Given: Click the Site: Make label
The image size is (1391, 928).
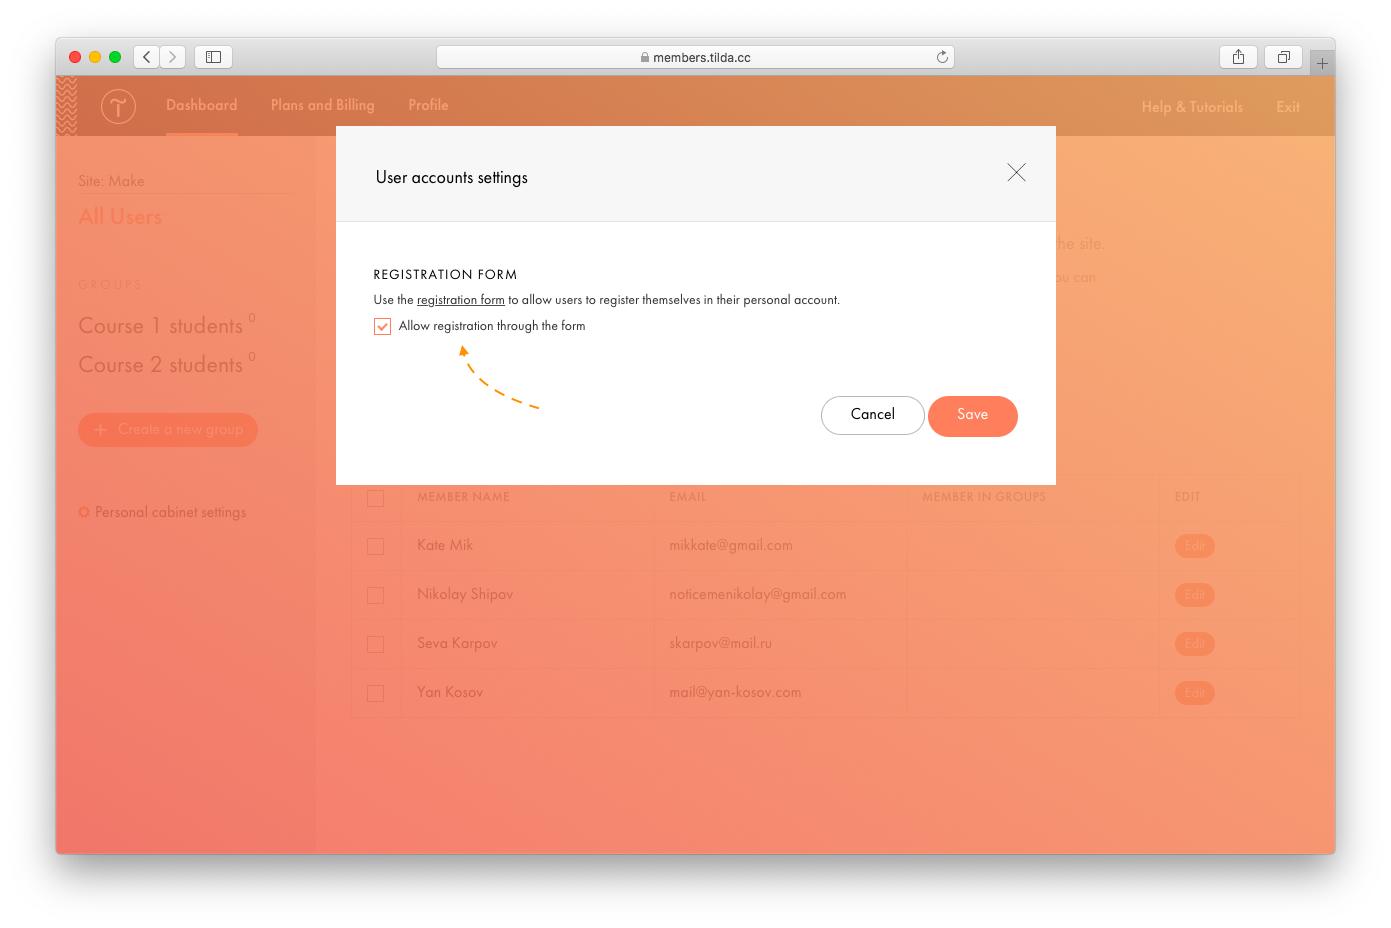Looking at the screenshot, I should [111, 181].
